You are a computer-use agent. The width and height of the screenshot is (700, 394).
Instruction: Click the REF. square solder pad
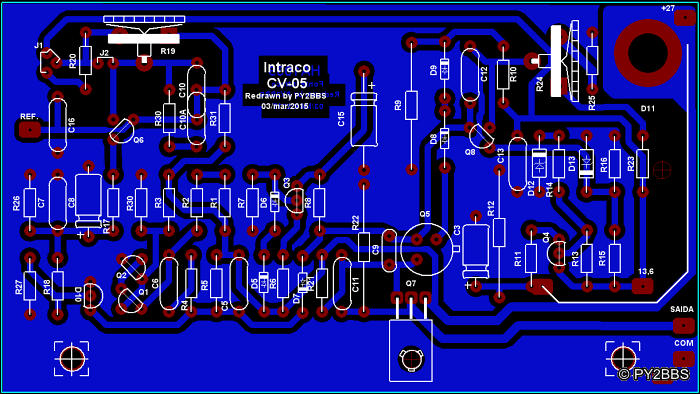pos(29,130)
